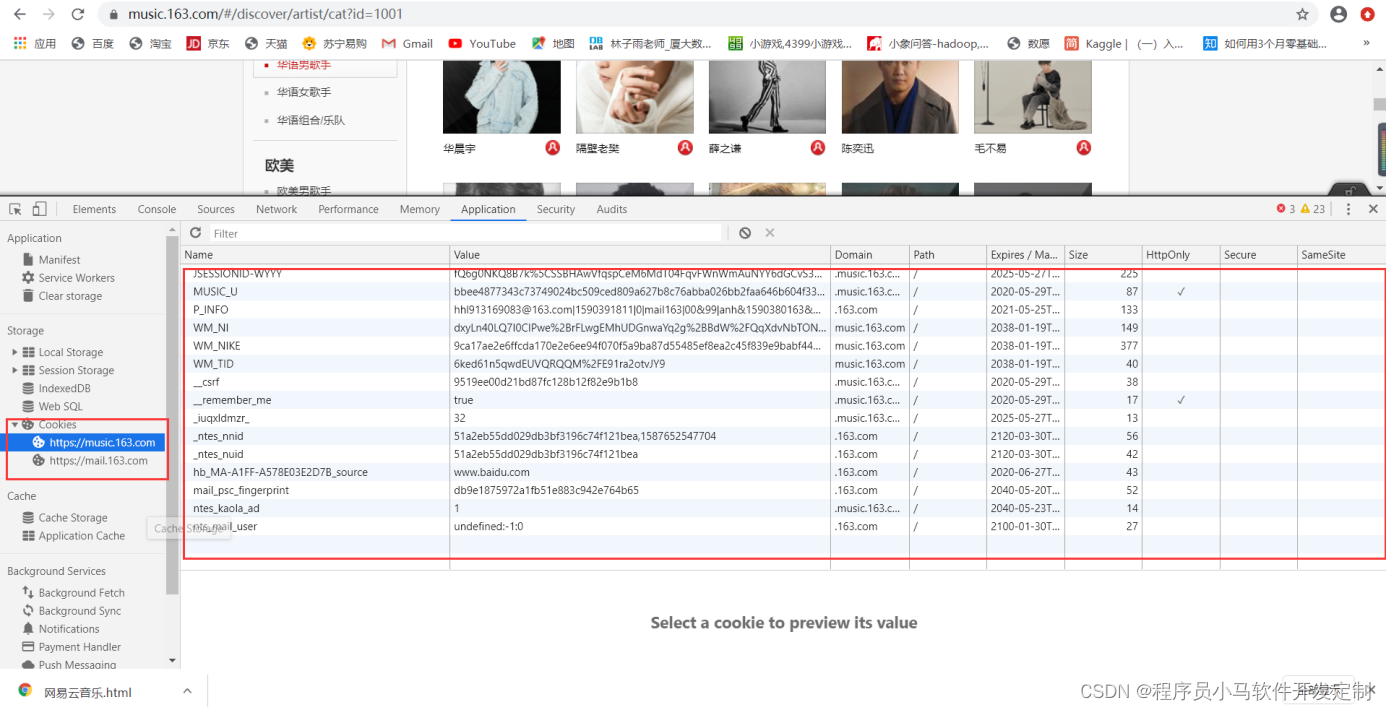Select the WM_TID cookie row
Screen dimensions: 1386x710
[783, 364]
